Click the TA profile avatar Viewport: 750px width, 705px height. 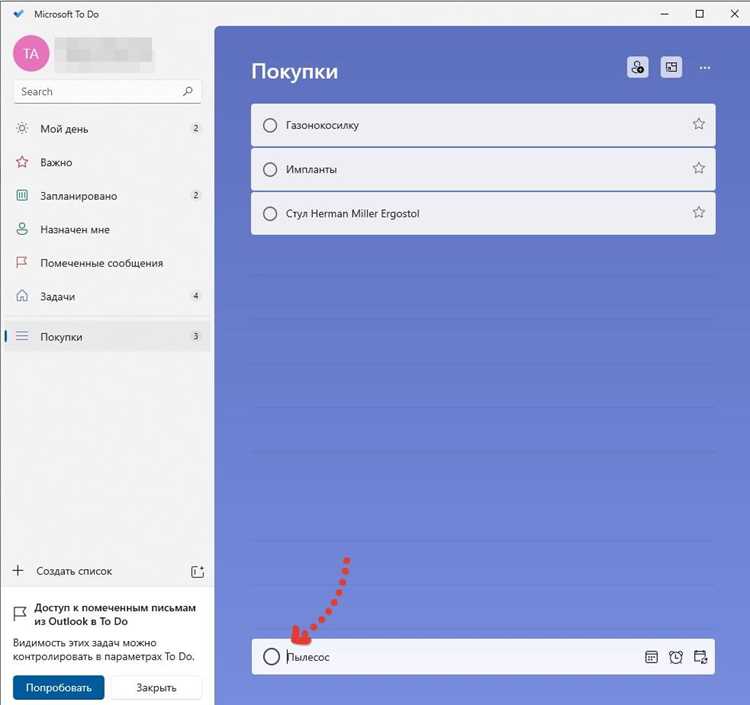31,54
